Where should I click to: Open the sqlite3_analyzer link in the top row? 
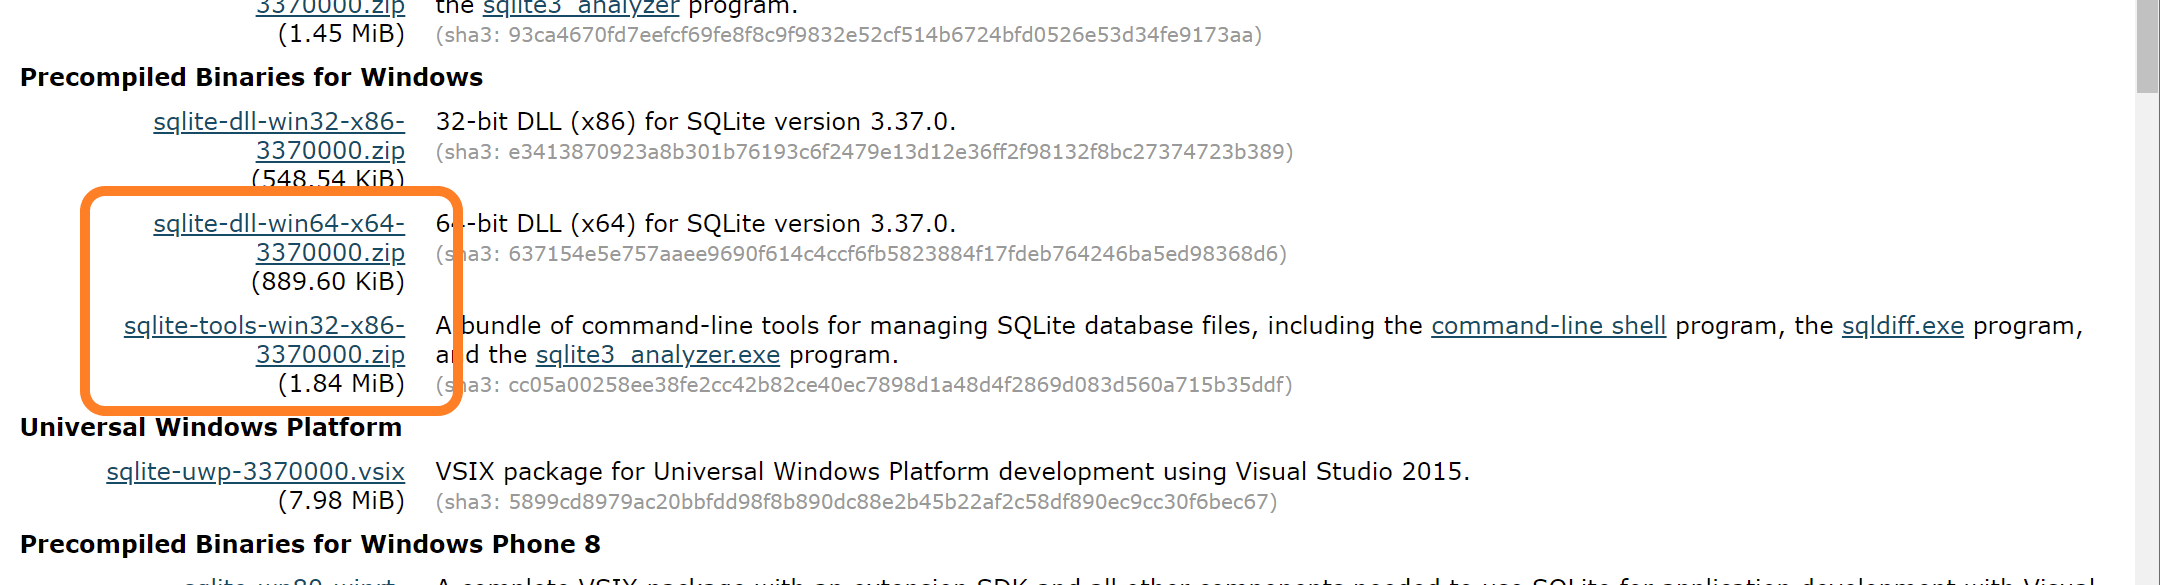pyautogui.click(x=581, y=7)
